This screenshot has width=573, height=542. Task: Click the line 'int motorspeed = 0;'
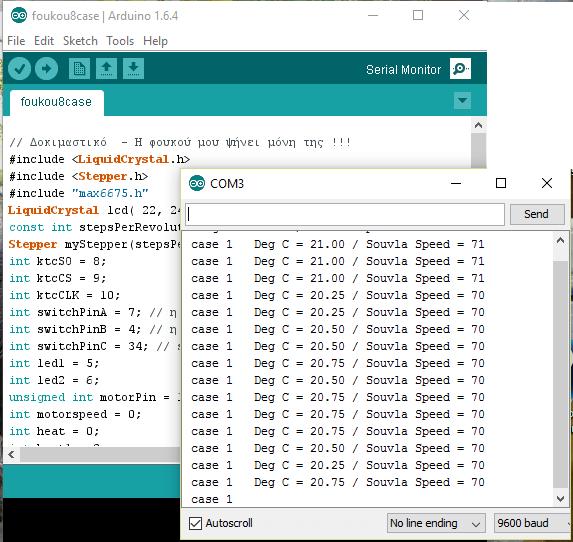tap(75, 414)
